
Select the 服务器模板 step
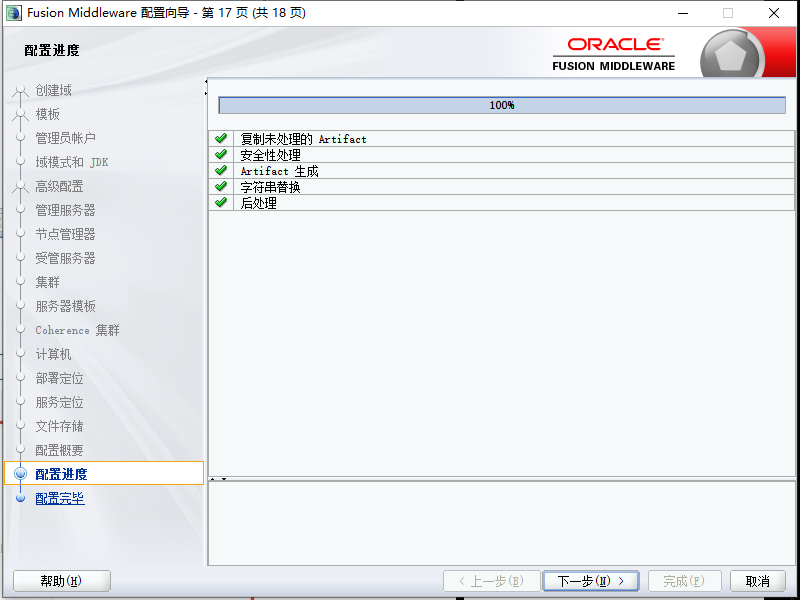pyautogui.click(x=65, y=306)
